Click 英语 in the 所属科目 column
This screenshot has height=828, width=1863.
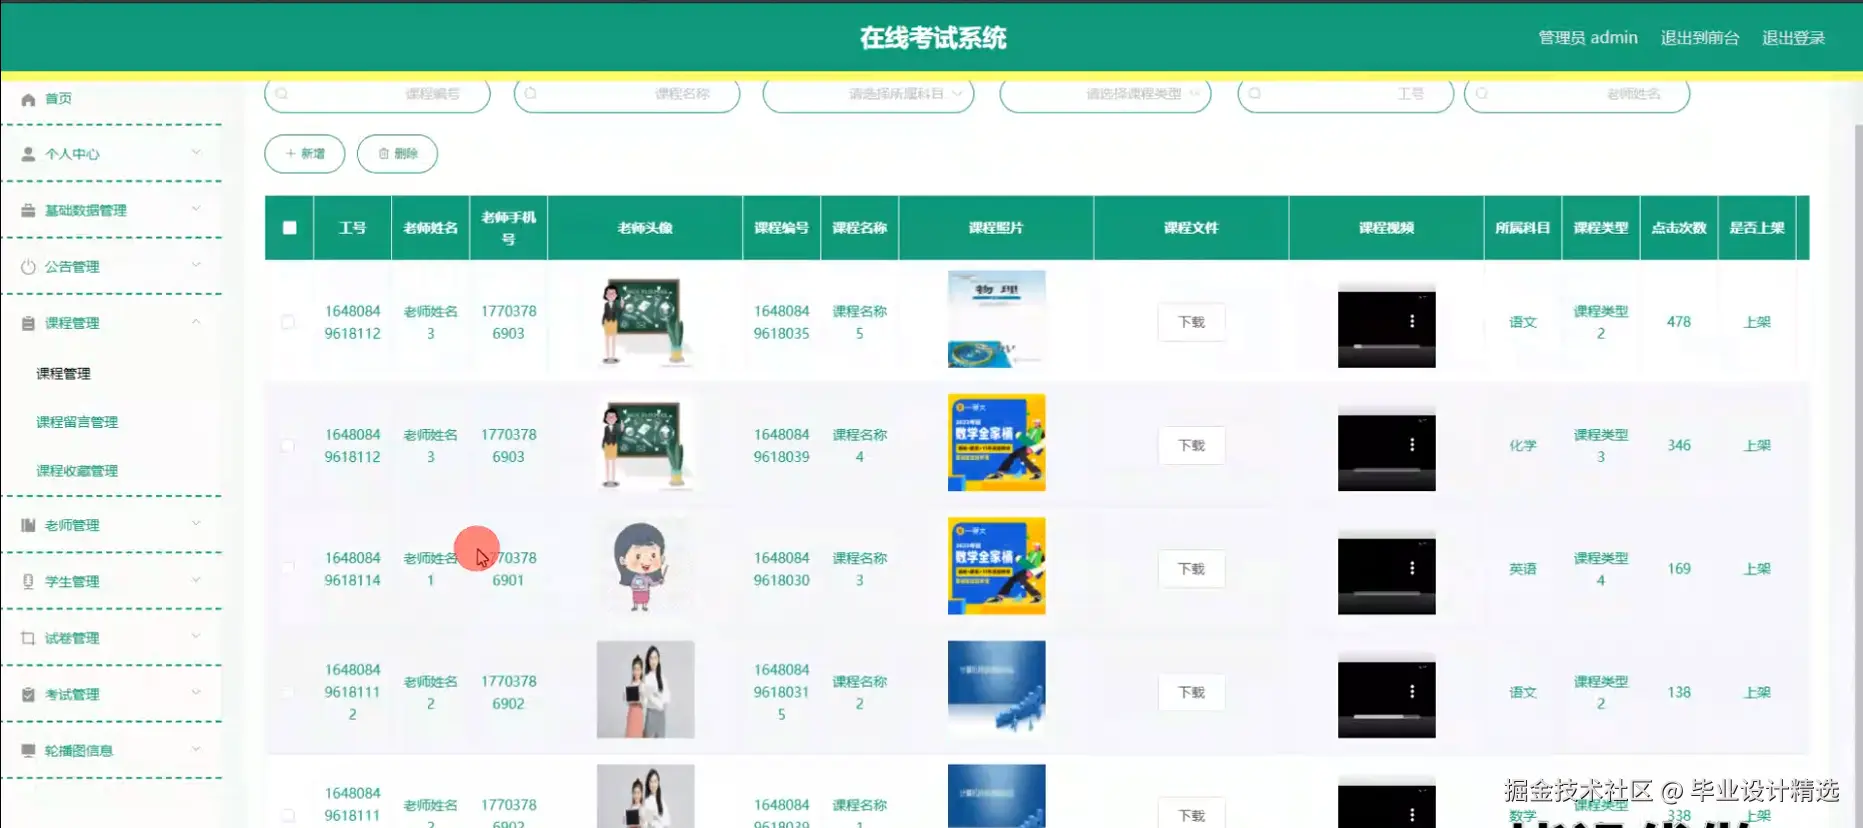pos(1522,569)
